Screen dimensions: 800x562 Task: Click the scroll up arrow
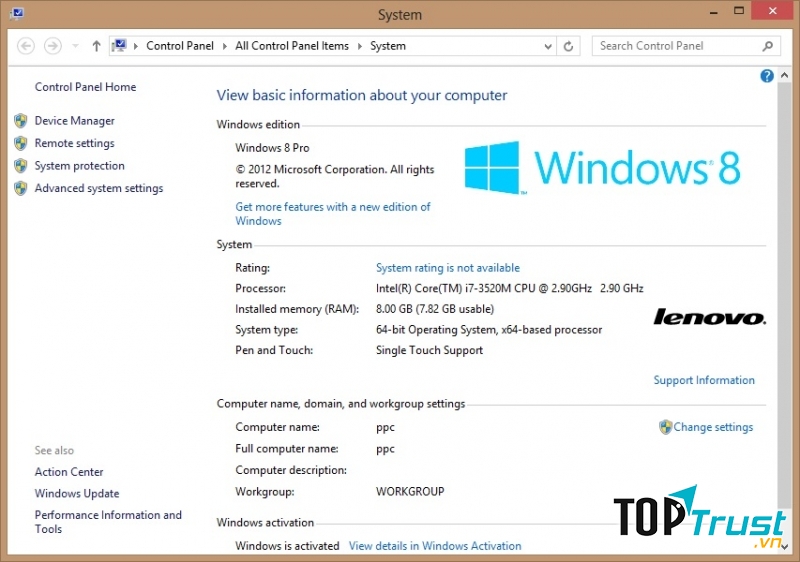coord(785,75)
